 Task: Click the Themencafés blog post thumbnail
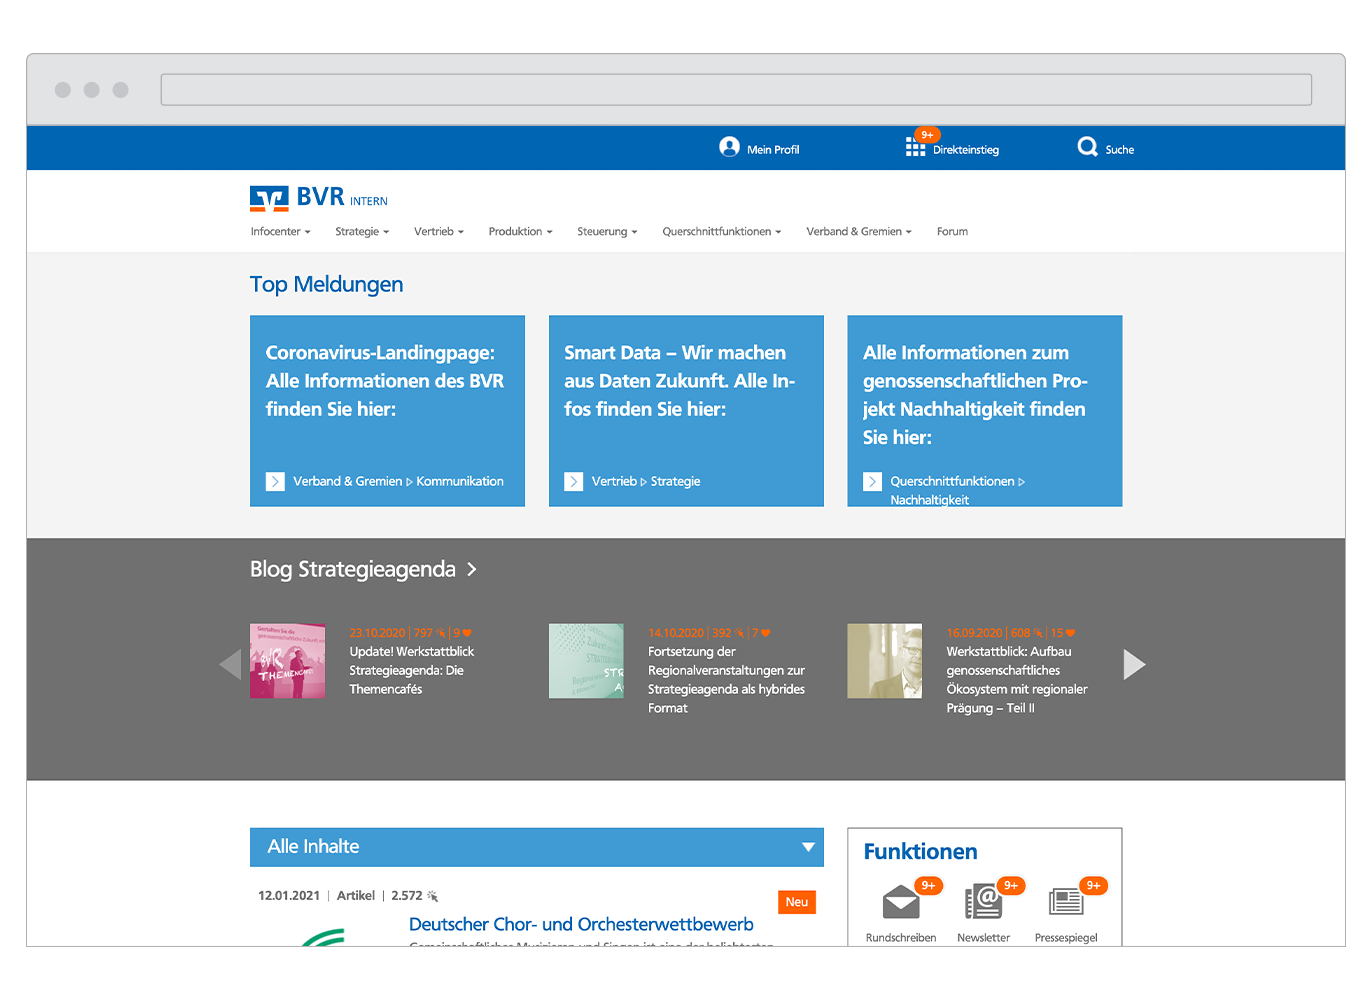click(x=287, y=661)
